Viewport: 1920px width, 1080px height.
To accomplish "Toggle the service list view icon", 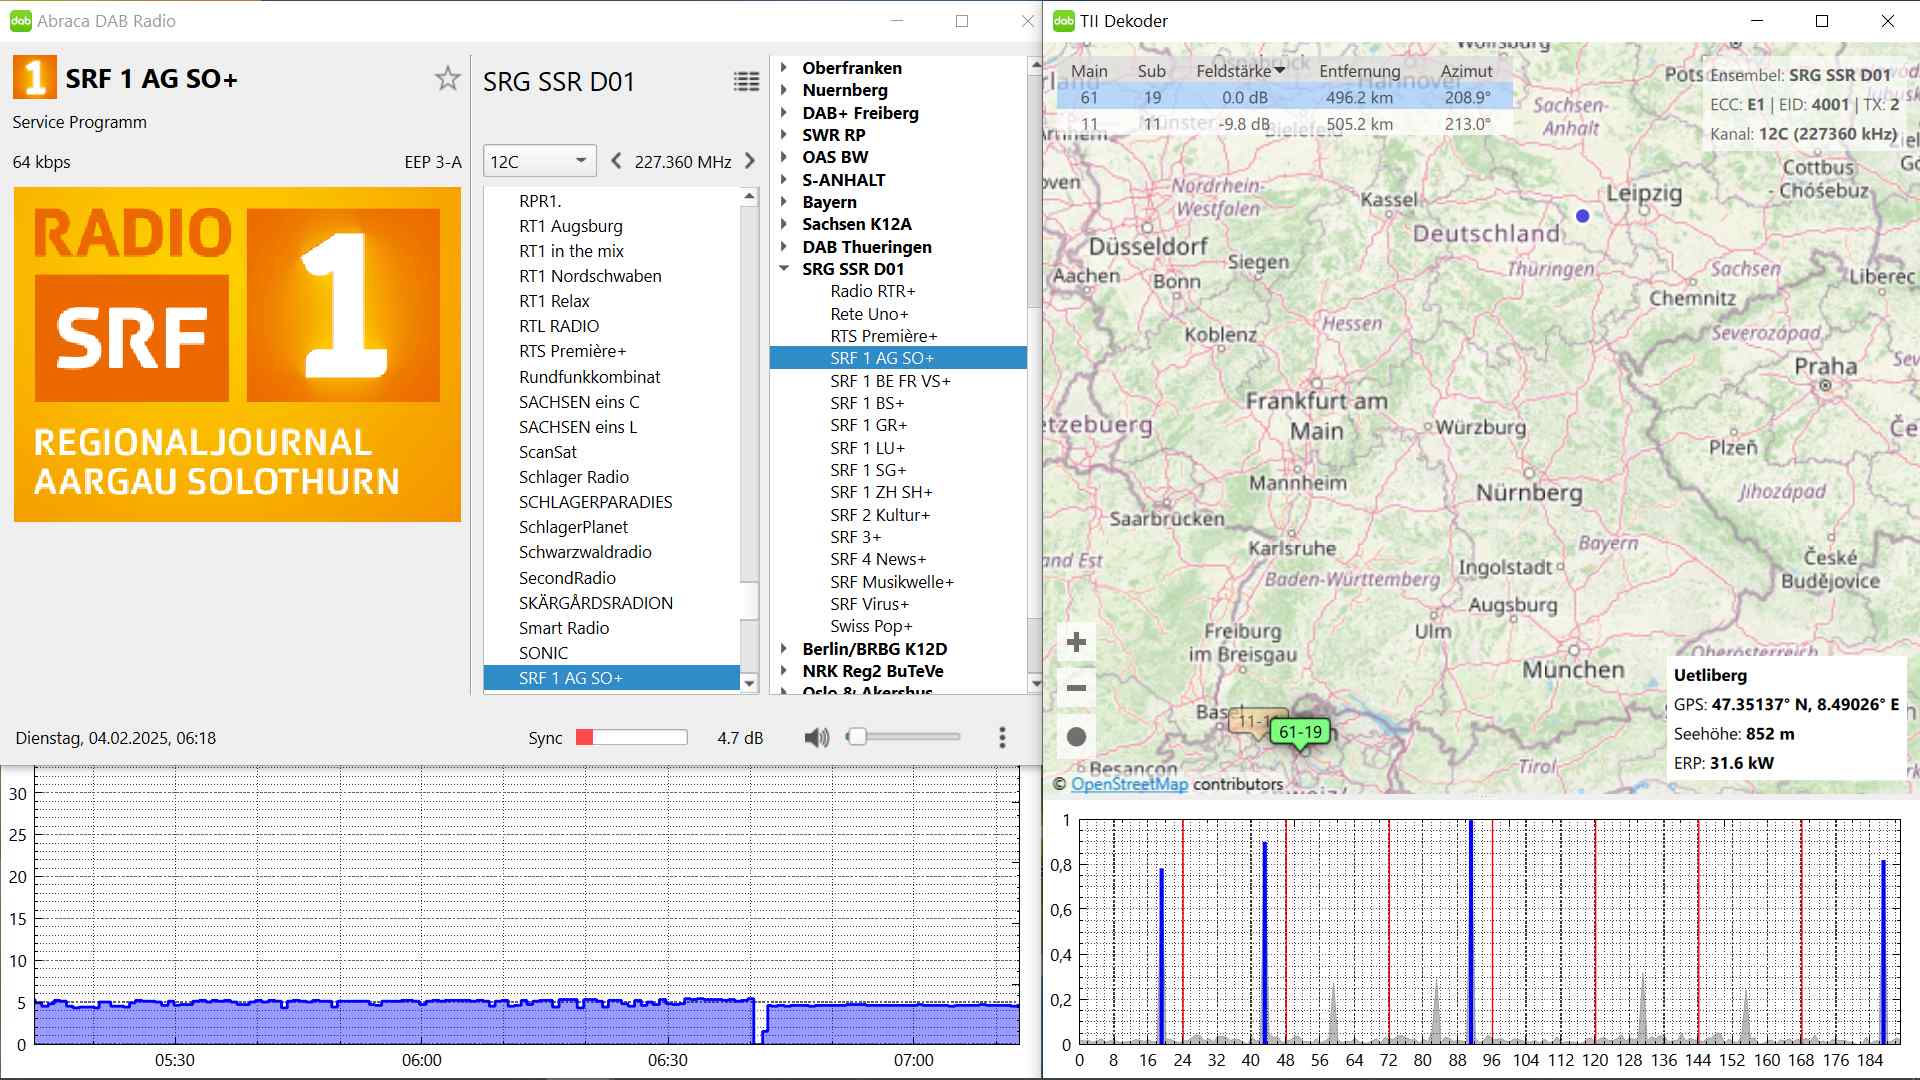I will click(746, 82).
